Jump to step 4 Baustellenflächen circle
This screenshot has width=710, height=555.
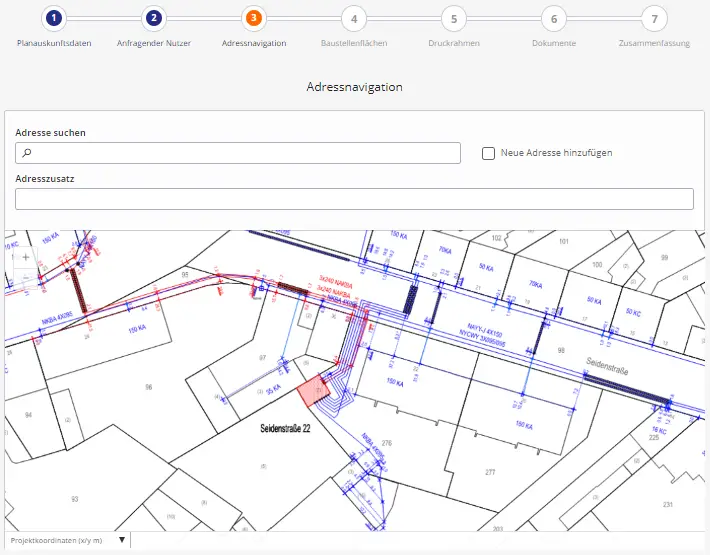354,19
